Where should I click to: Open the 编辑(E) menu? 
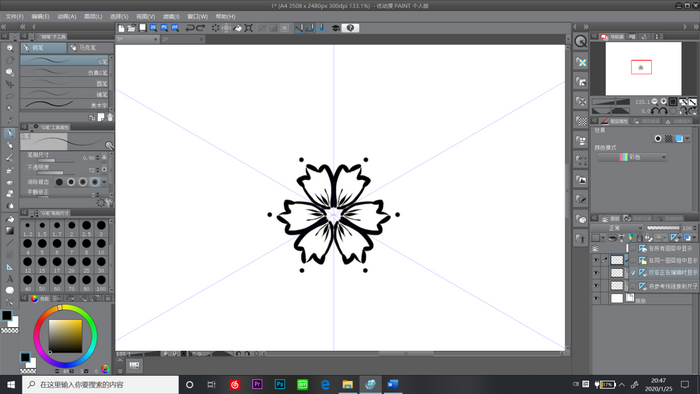pos(40,17)
